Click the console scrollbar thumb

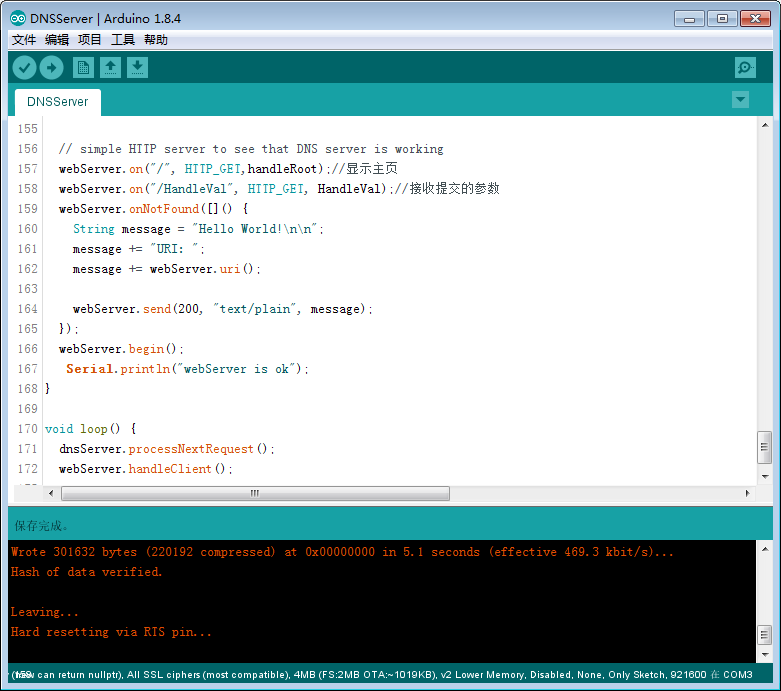(x=765, y=635)
